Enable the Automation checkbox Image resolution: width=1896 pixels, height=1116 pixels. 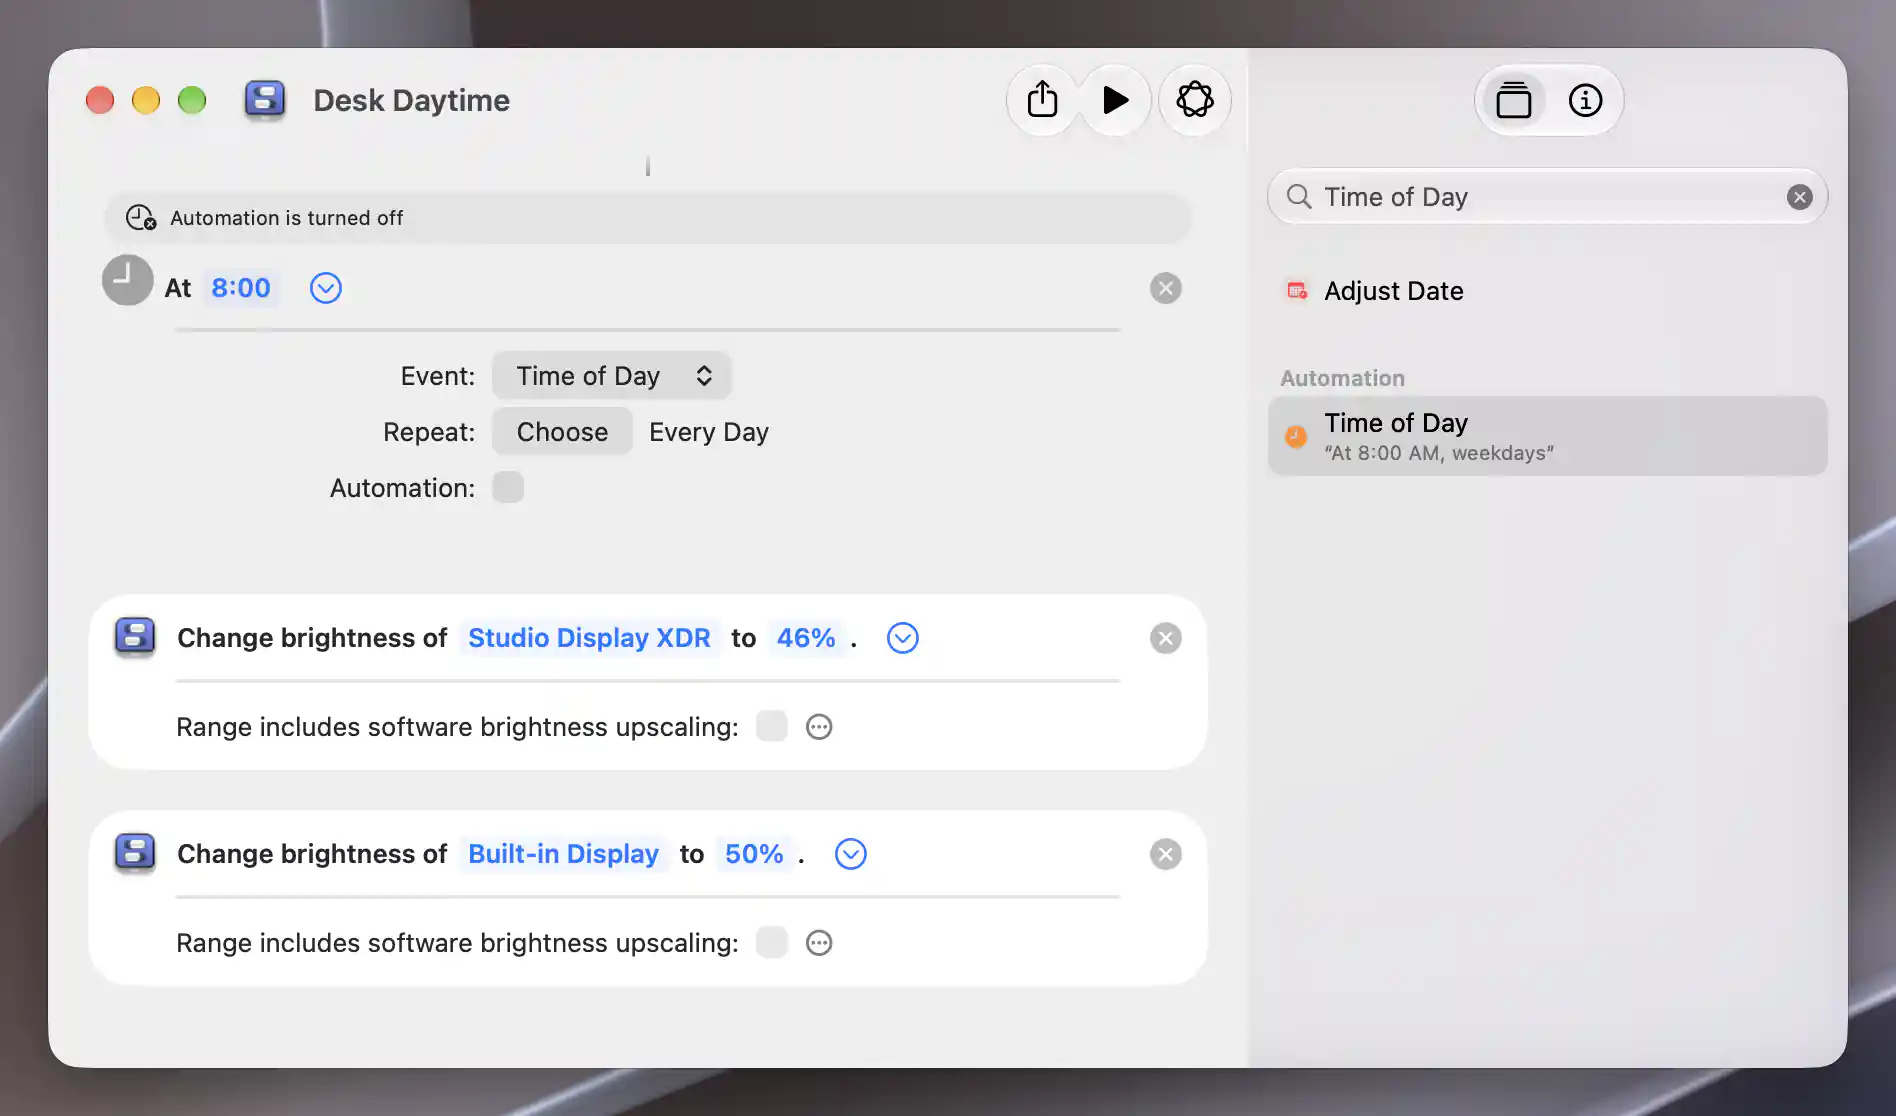click(x=508, y=487)
